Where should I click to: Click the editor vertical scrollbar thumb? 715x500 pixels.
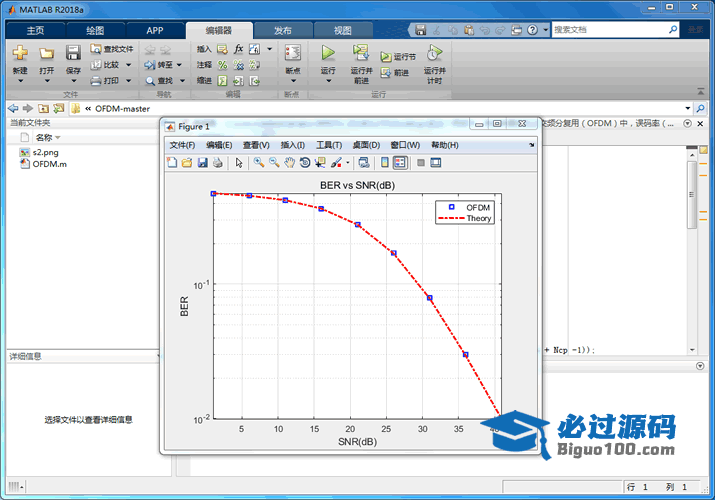tap(692, 195)
